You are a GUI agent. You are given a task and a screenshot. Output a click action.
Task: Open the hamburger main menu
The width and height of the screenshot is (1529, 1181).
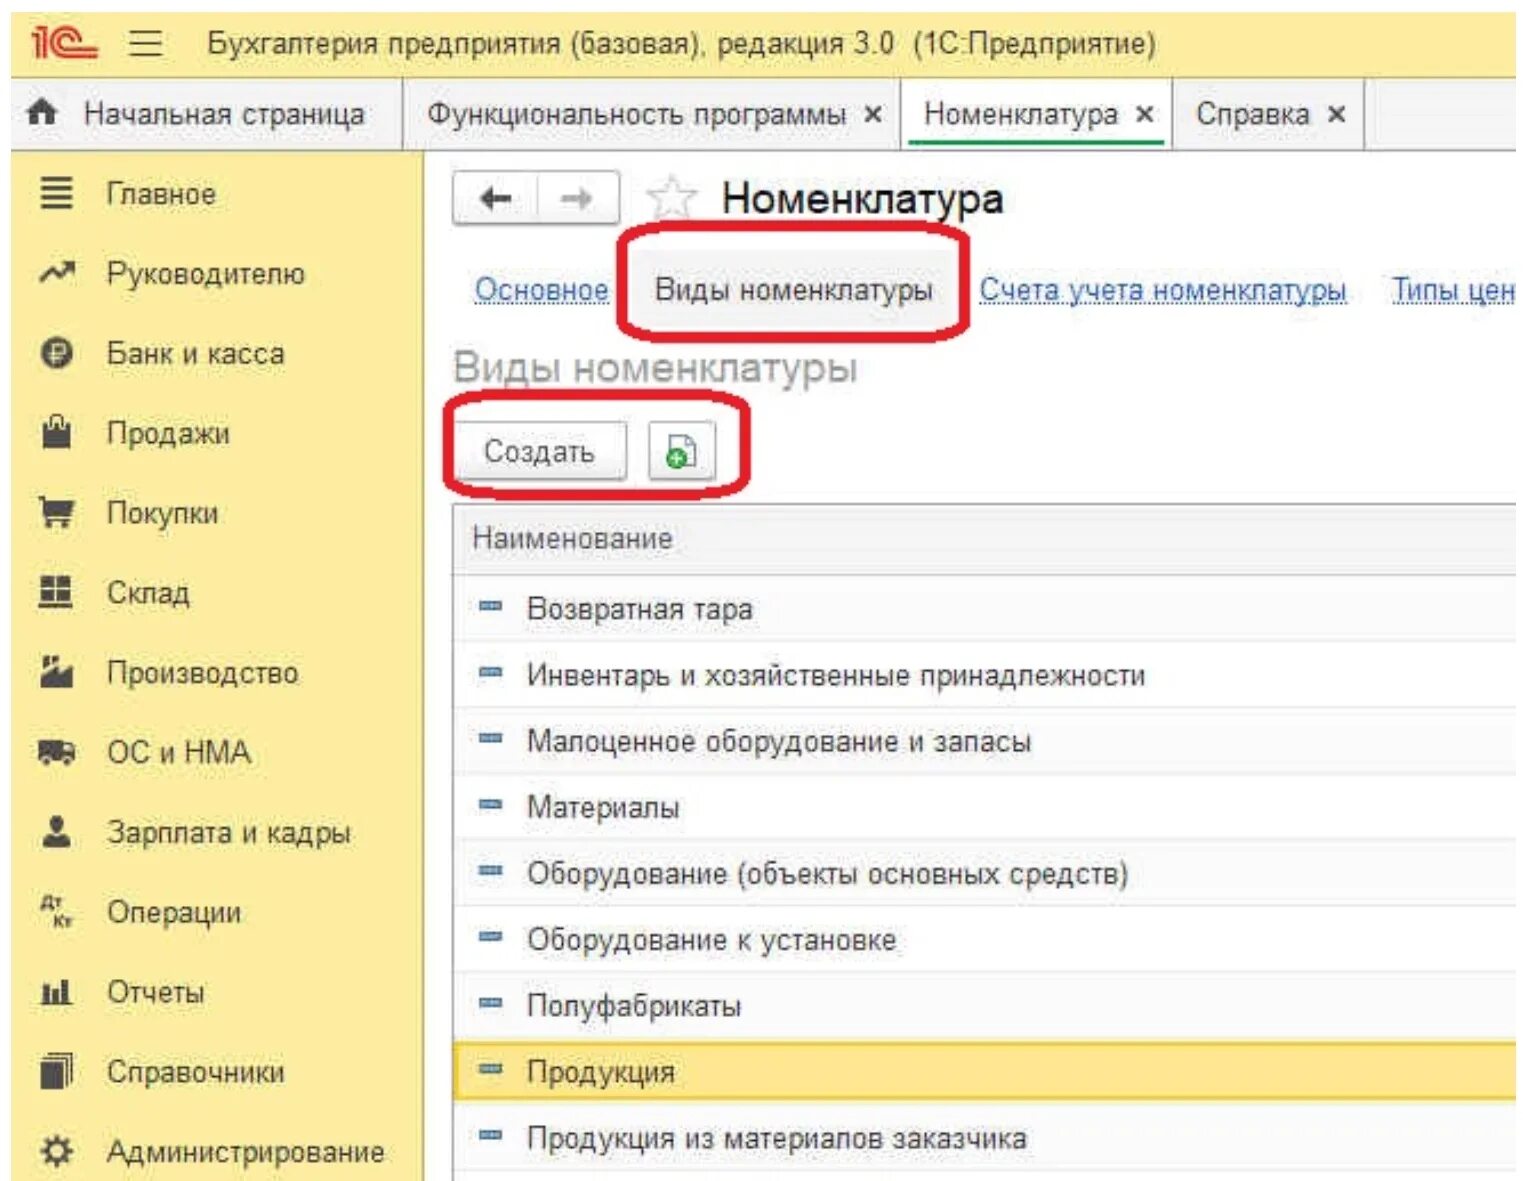(146, 43)
